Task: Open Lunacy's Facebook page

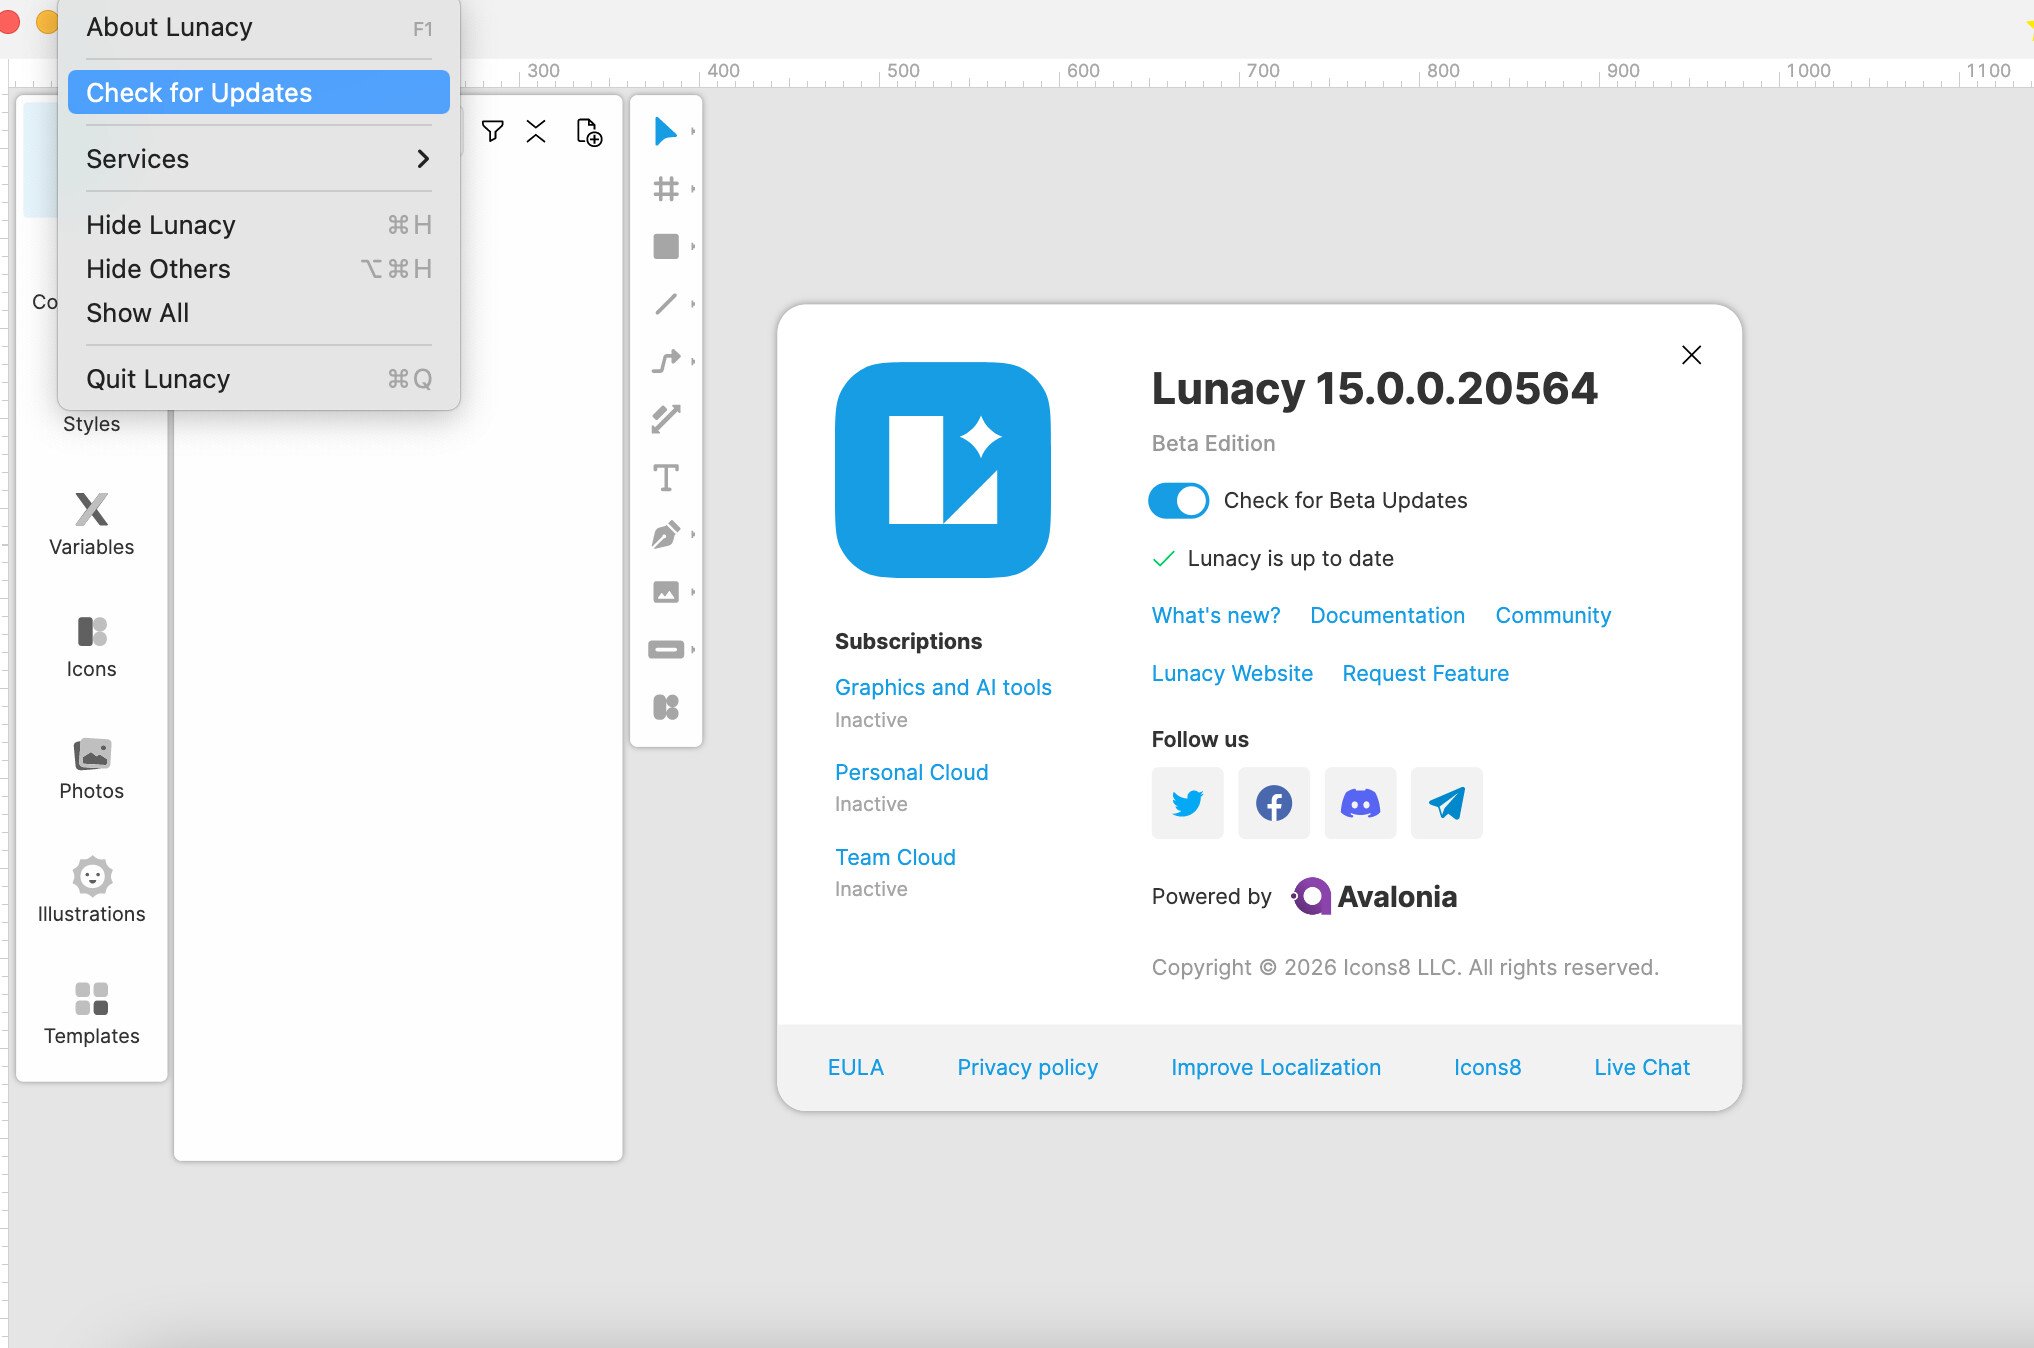Action: tap(1274, 803)
